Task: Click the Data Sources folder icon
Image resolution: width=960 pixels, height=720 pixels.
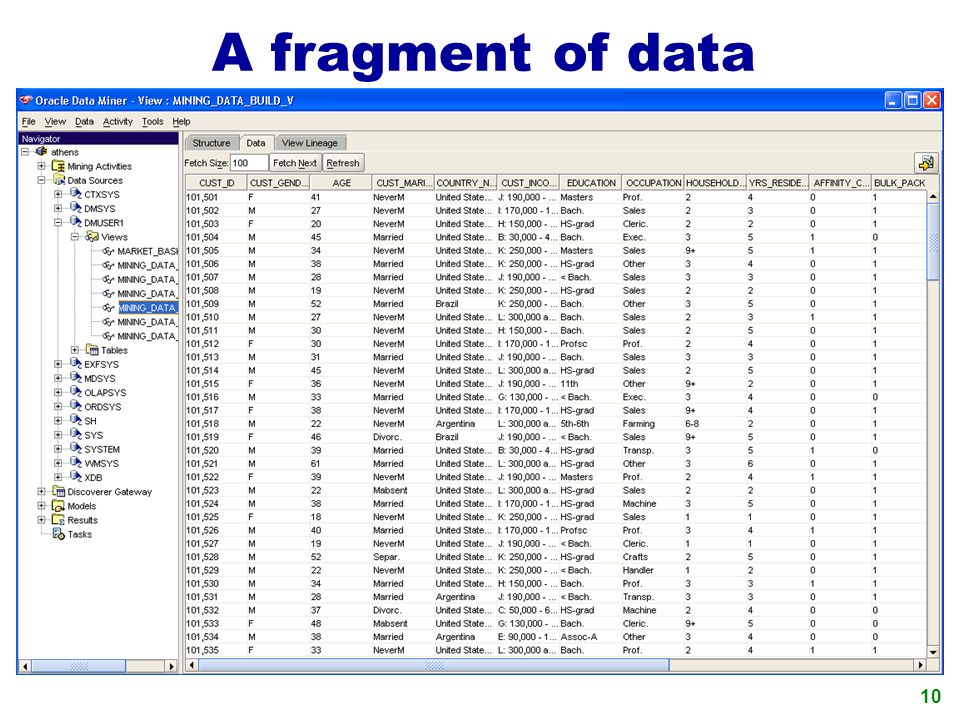Action: (x=59, y=180)
